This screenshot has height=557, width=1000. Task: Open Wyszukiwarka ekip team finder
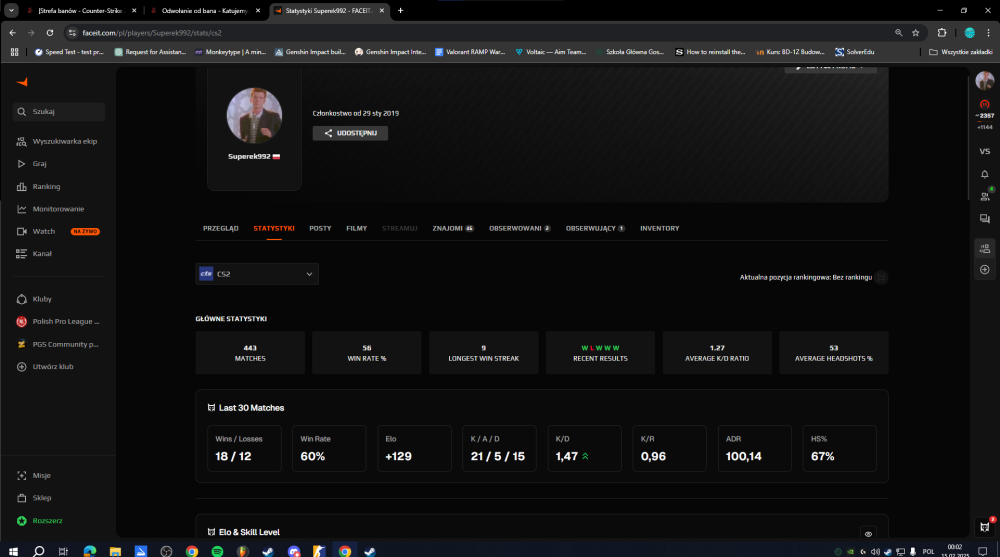(x=57, y=141)
